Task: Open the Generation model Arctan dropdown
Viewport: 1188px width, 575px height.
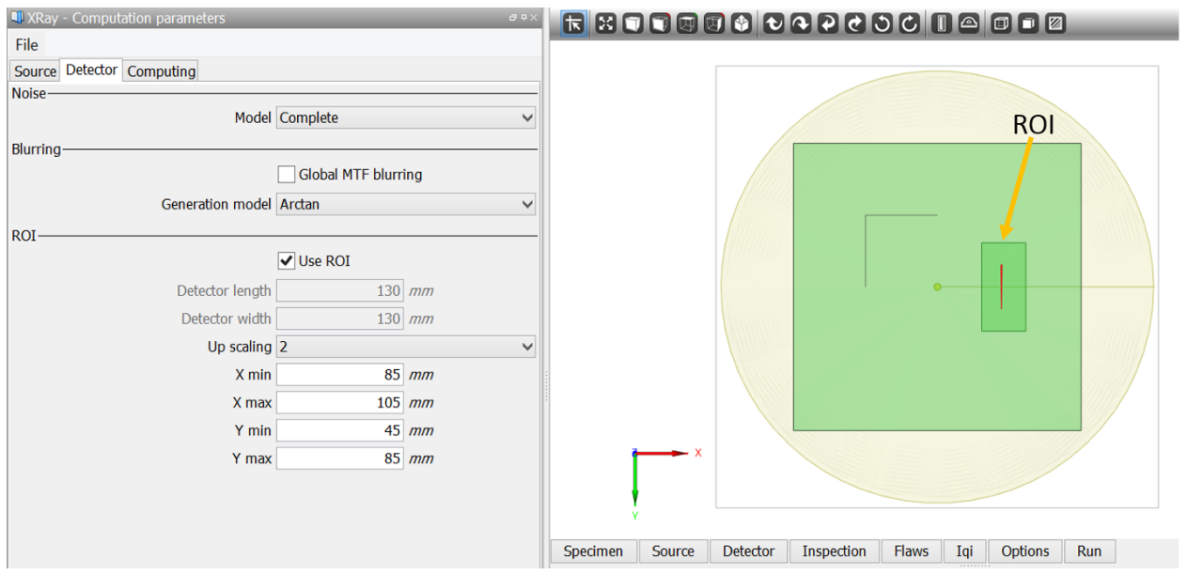Action: pos(406,204)
